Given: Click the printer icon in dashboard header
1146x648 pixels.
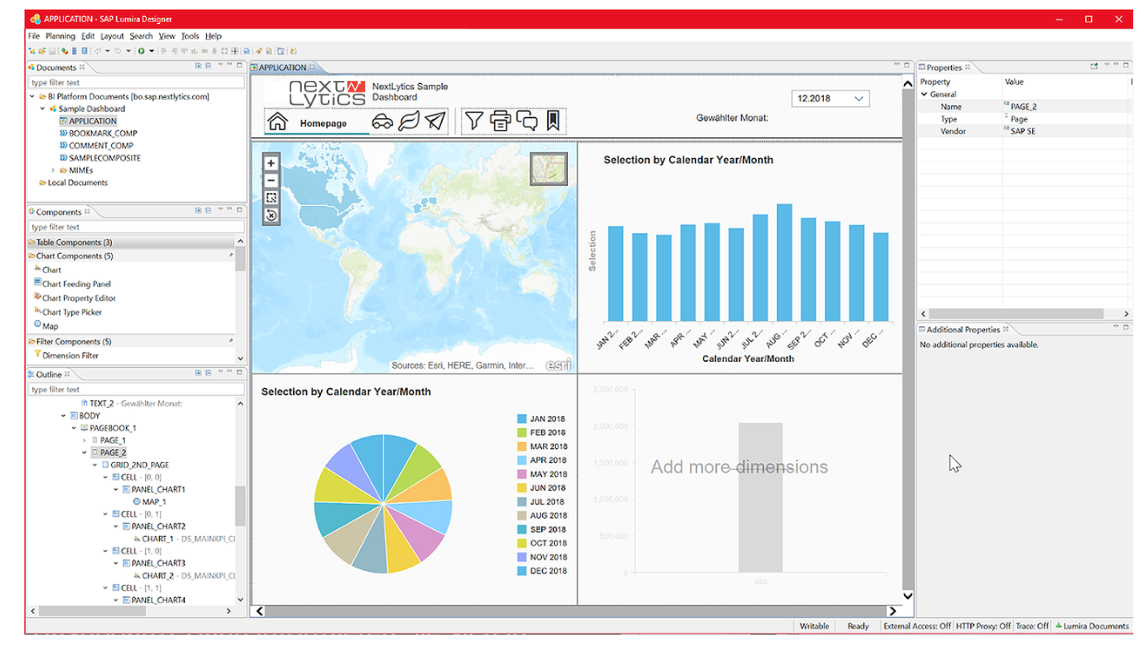Looking at the screenshot, I should pos(501,121).
